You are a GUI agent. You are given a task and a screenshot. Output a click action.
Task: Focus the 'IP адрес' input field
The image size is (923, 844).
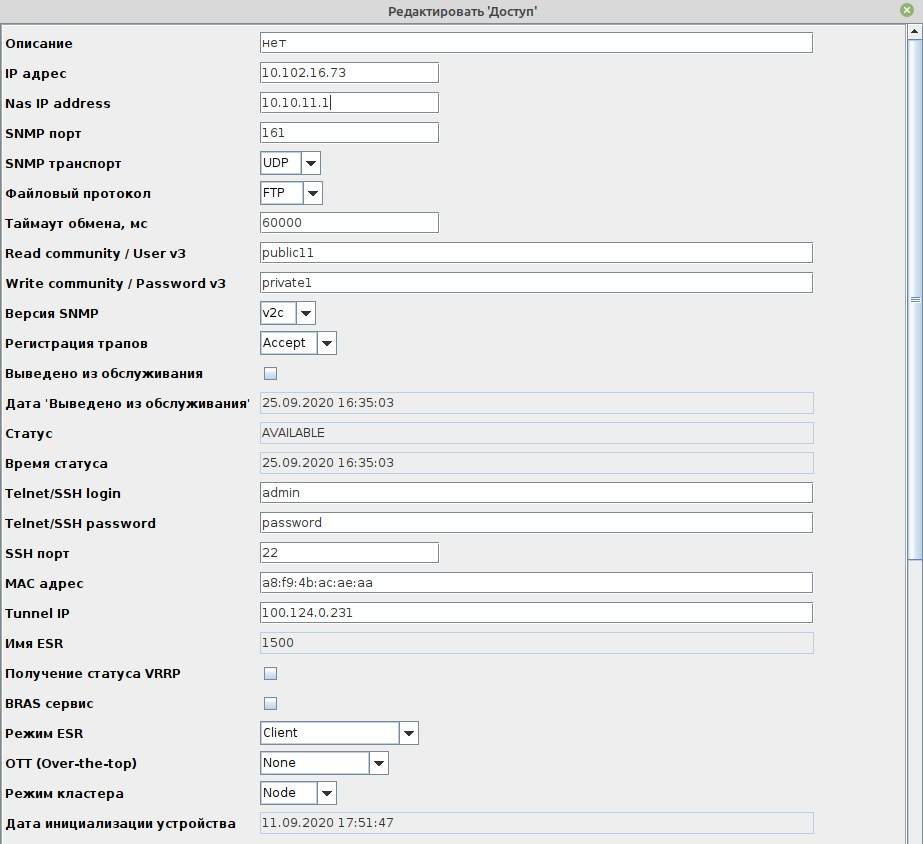point(349,73)
